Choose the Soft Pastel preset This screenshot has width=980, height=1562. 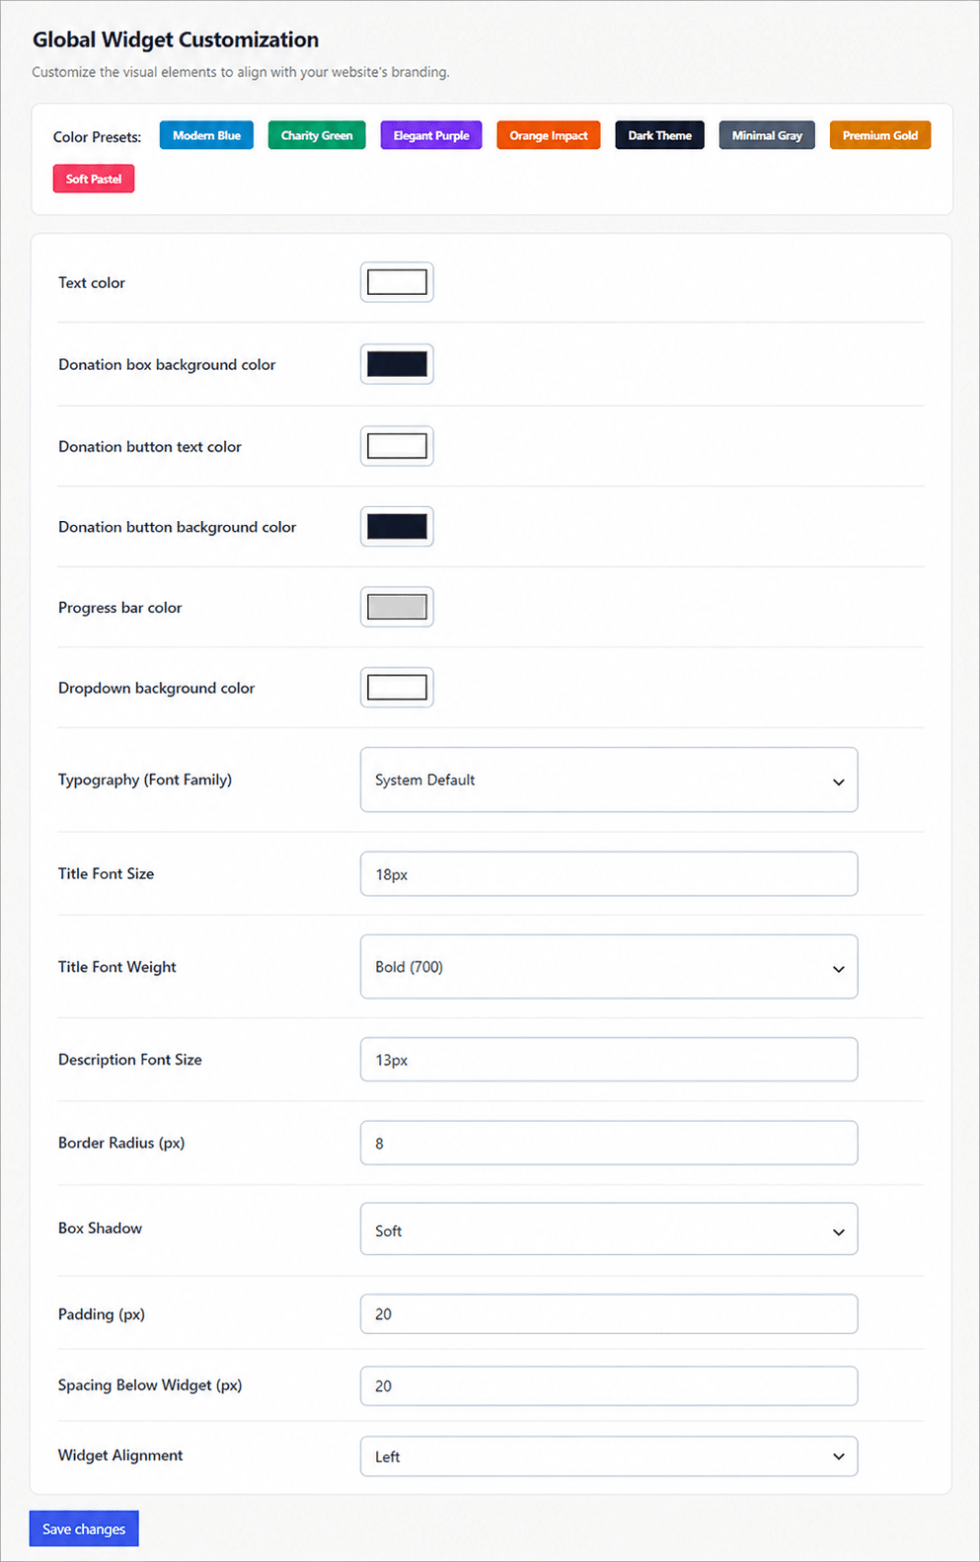(x=94, y=179)
